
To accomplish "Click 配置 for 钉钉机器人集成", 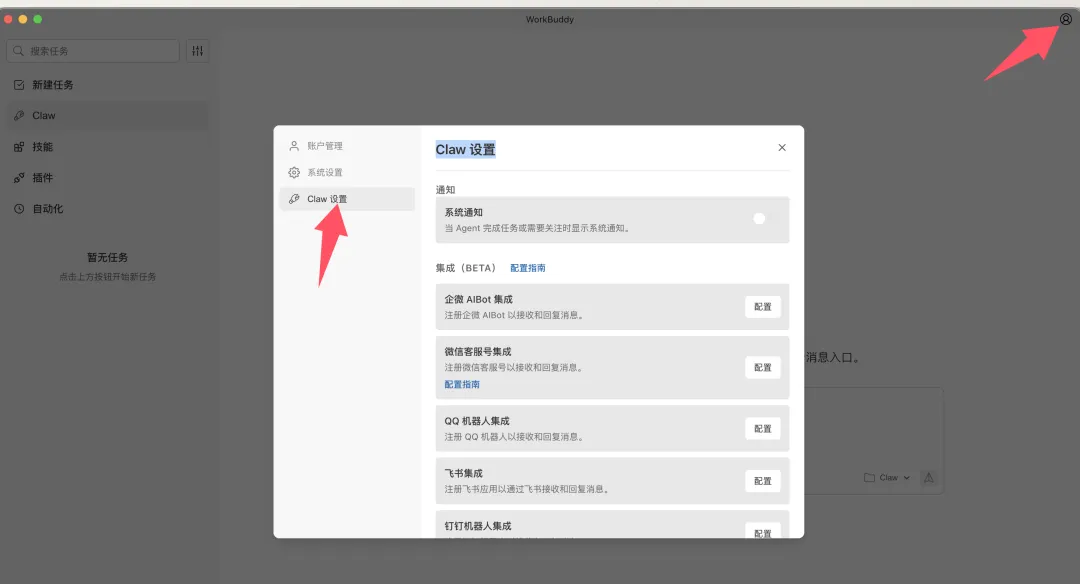I will [762, 532].
